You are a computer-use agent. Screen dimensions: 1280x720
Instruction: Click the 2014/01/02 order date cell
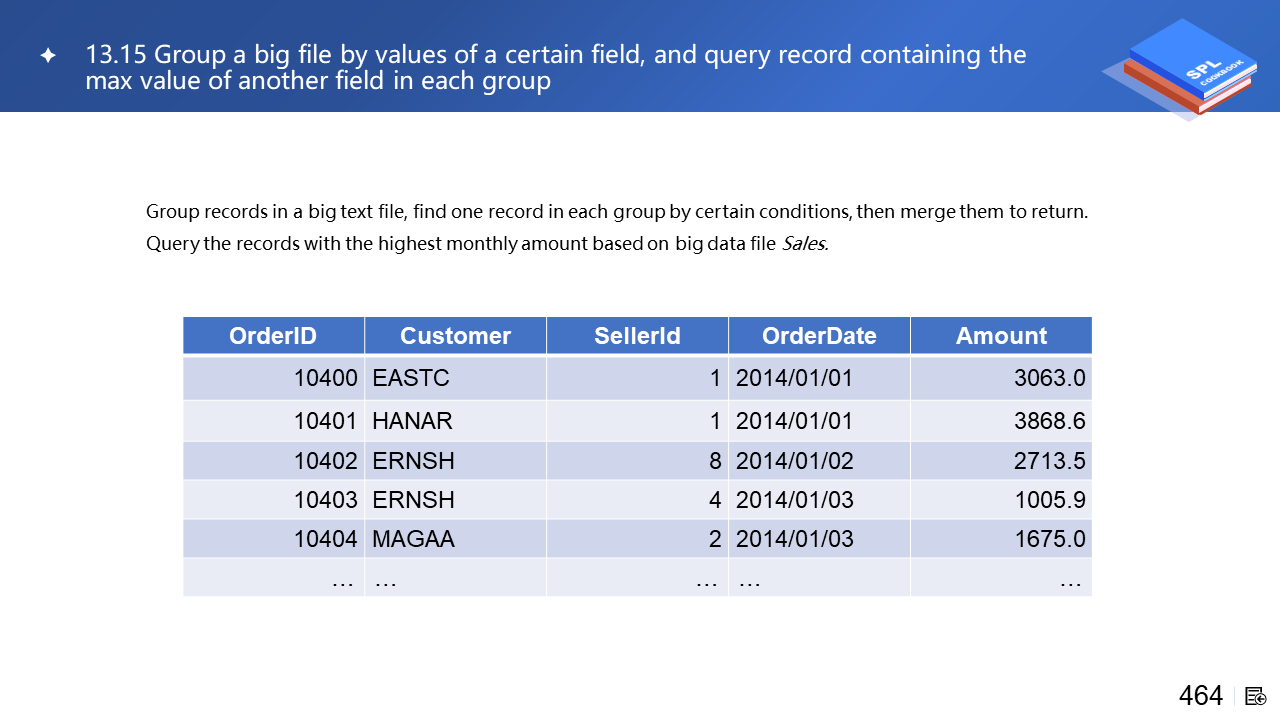(x=819, y=461)
